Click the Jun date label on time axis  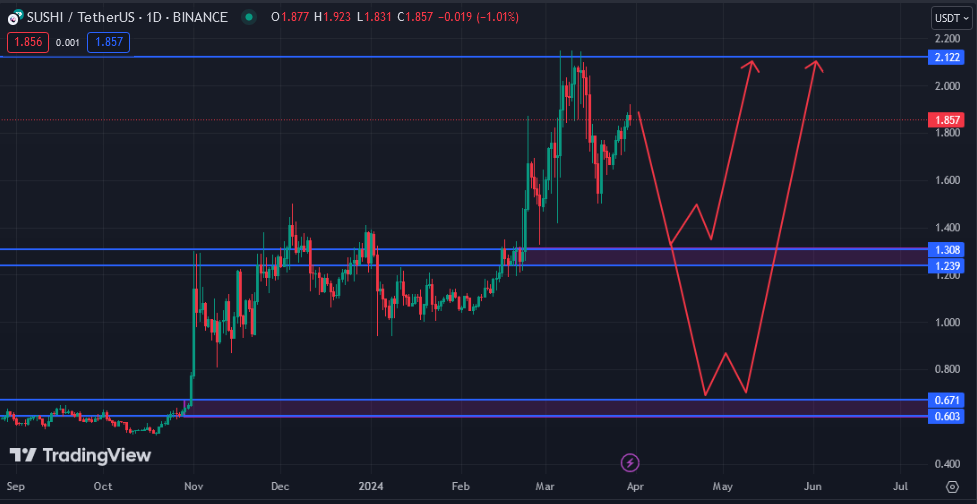tap(813, 486)
